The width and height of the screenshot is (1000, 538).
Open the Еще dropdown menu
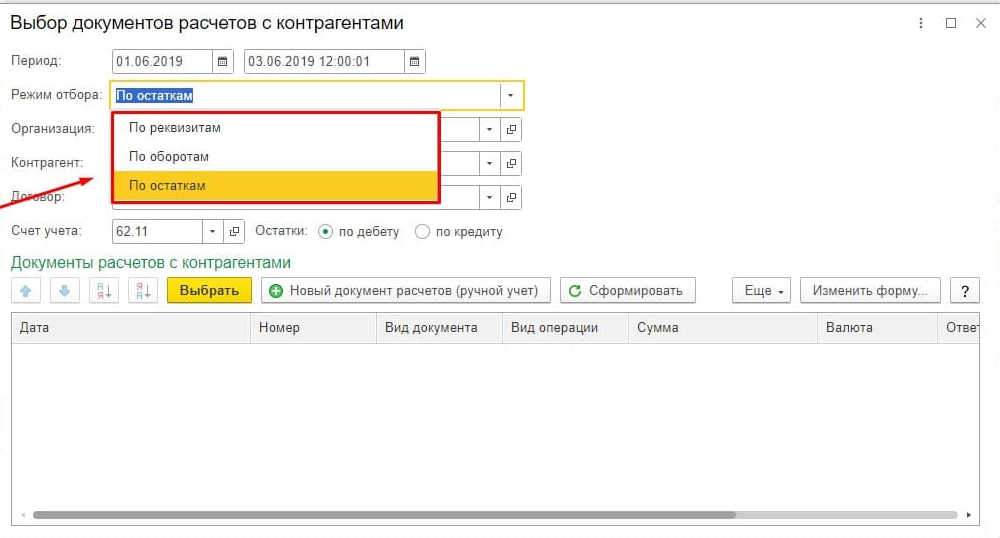coord(761,291)
